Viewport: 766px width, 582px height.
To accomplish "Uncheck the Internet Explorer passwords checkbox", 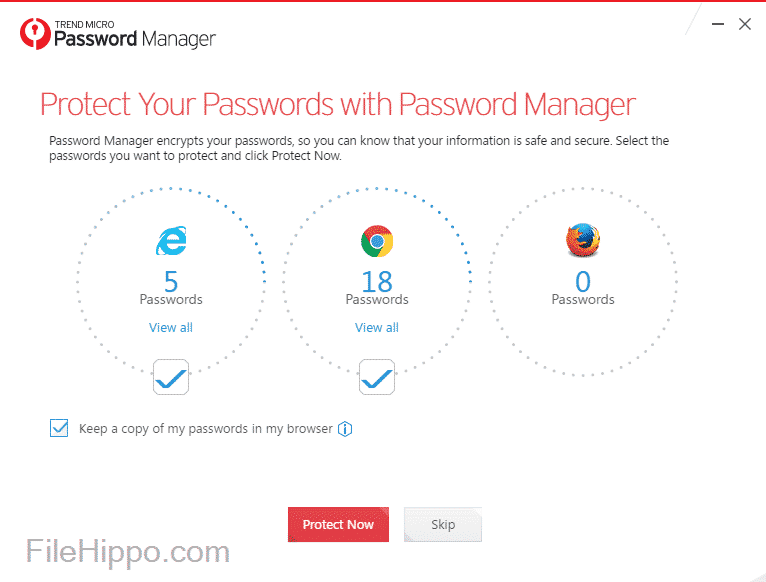I will (171, 377).
